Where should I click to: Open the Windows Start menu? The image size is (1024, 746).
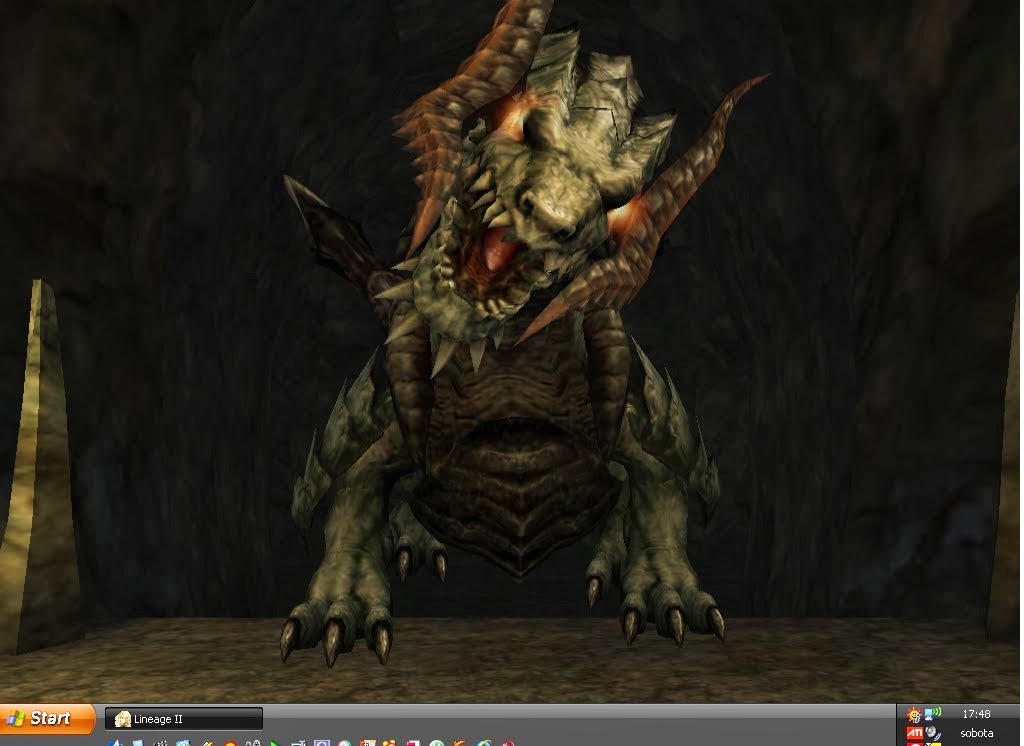(x=47, y=719)
